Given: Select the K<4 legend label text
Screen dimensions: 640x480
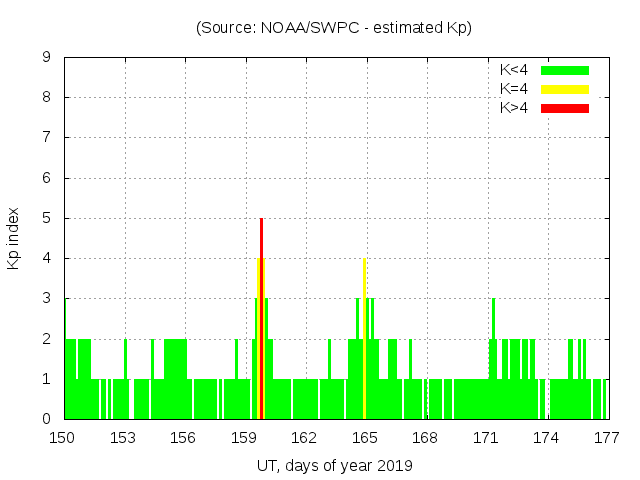Looking at the screenshot, I should [x=514, y=70].
